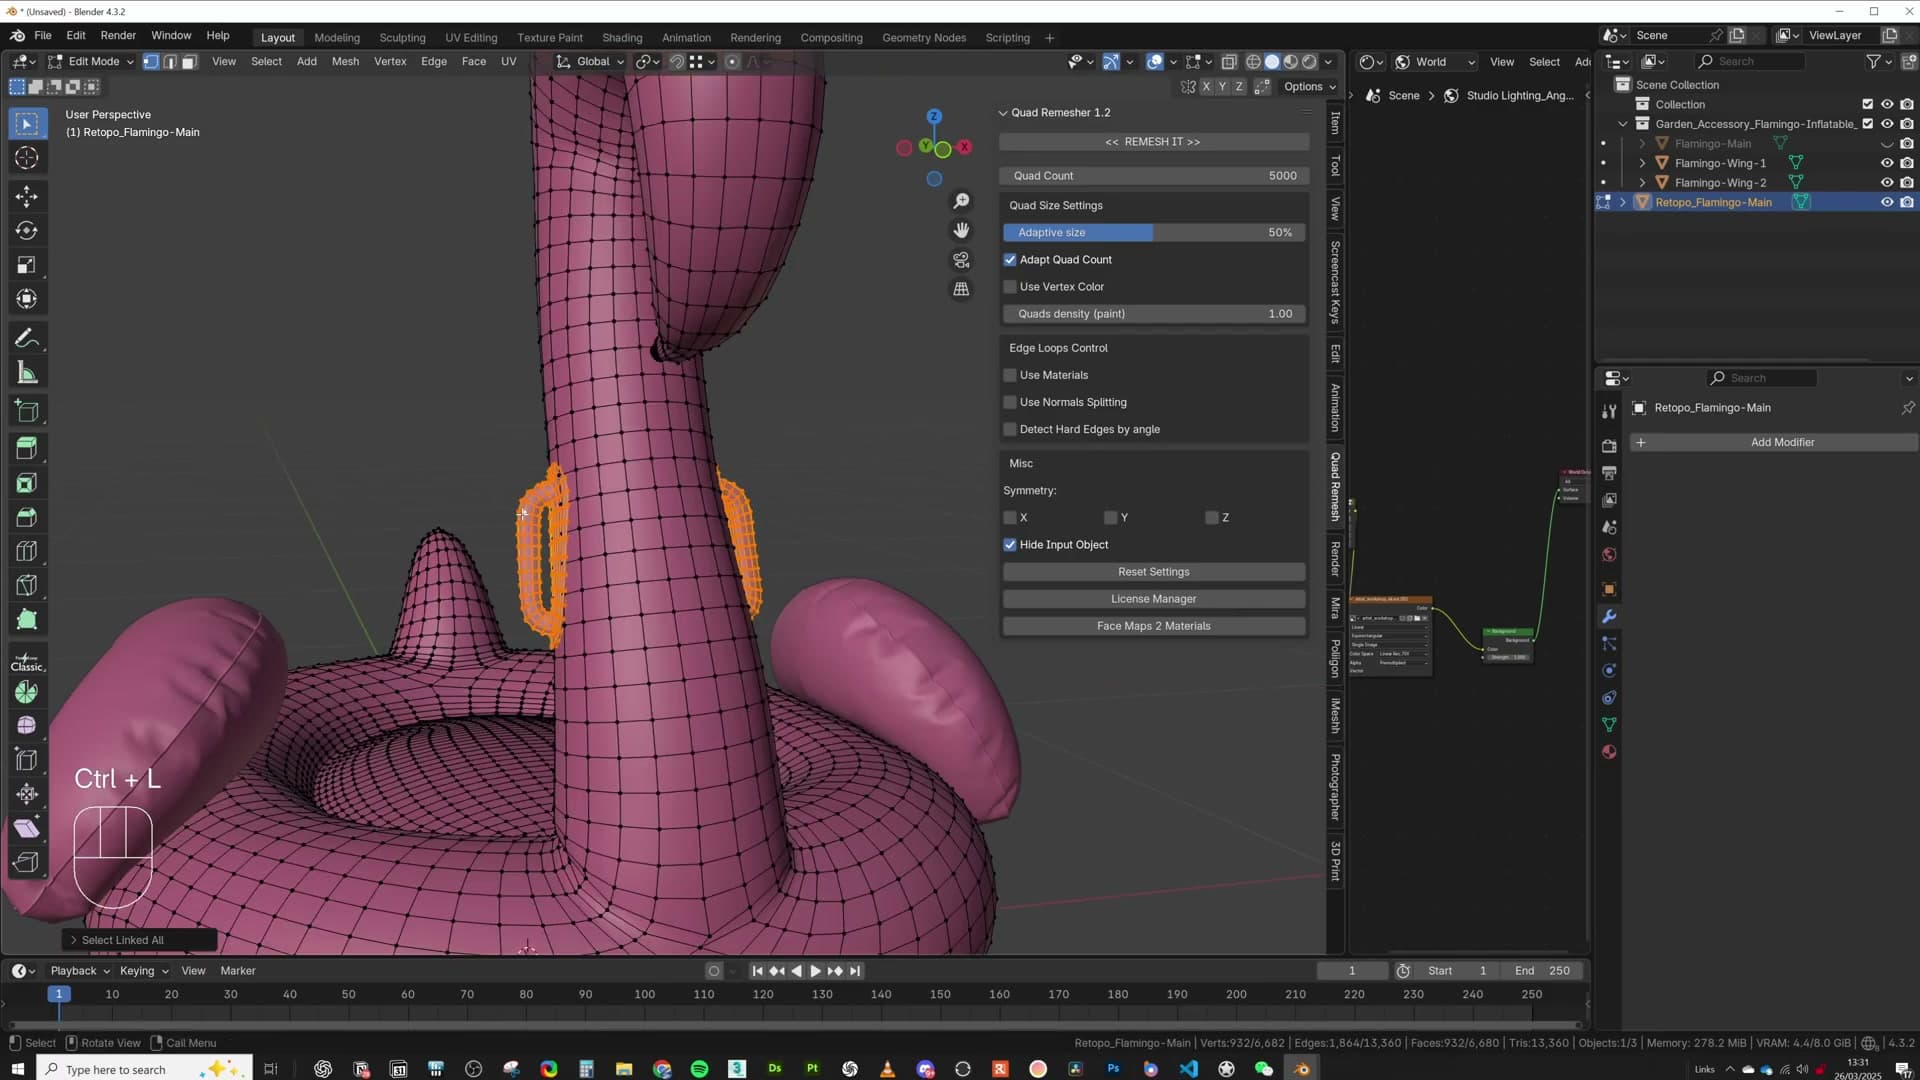The height and width of the screenshot is (1080, 1920).
Task: Play animation in timeline
Action: 815,971
